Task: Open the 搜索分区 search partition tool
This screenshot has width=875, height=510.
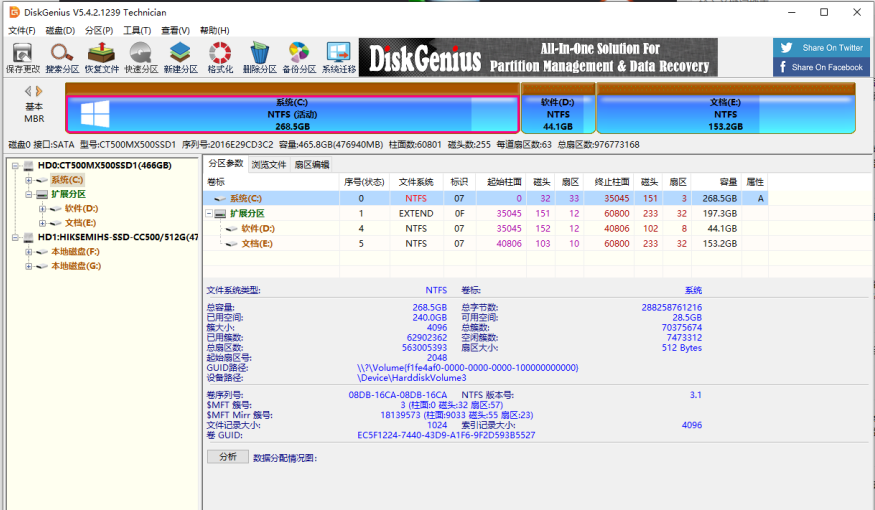Action: click(x=62, y=57)
